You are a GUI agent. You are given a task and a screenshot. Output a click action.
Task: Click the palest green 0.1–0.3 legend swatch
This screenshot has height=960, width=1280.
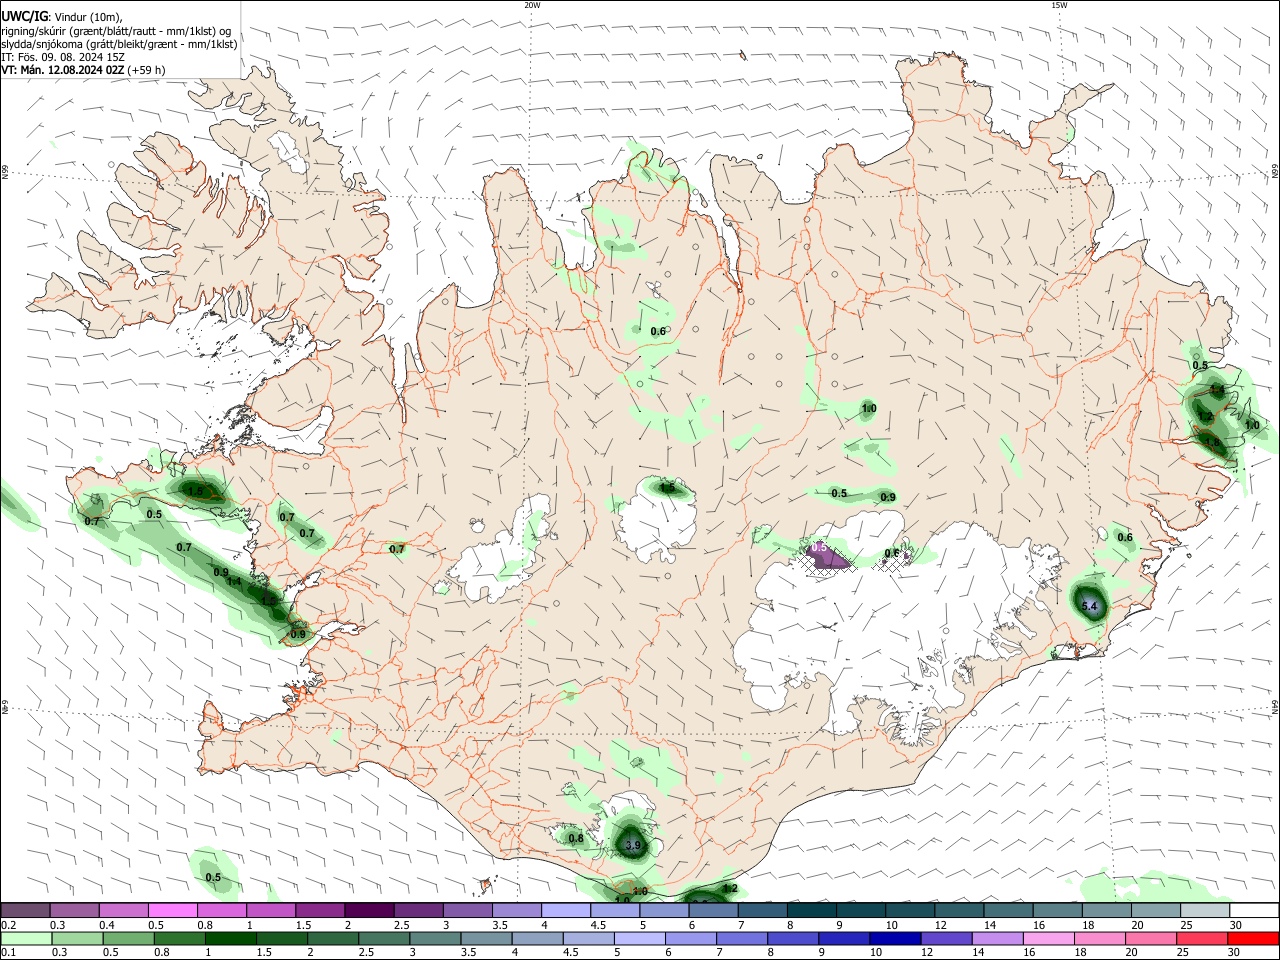pos(26,939)
